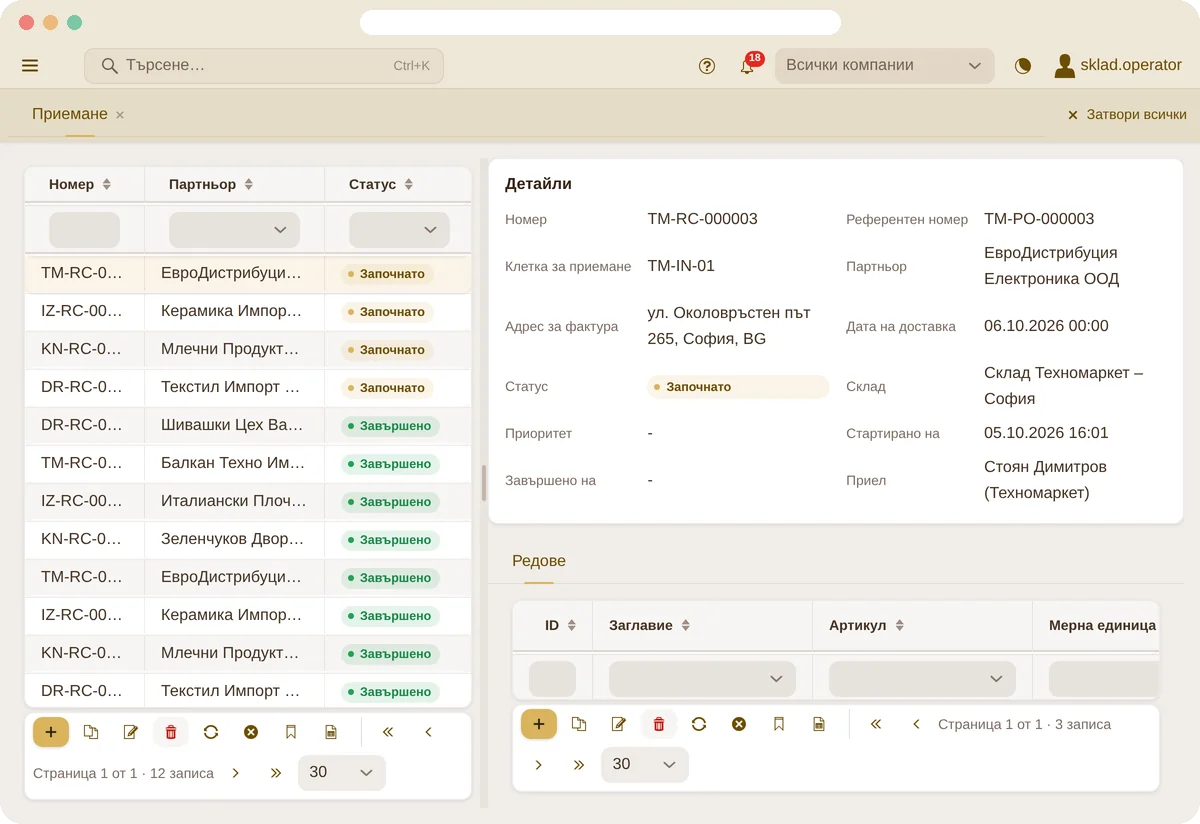This screenshot has width=1200, height=824.
Task: Click the export document icon in the Редове toolbar
Action: coord(819,724)
